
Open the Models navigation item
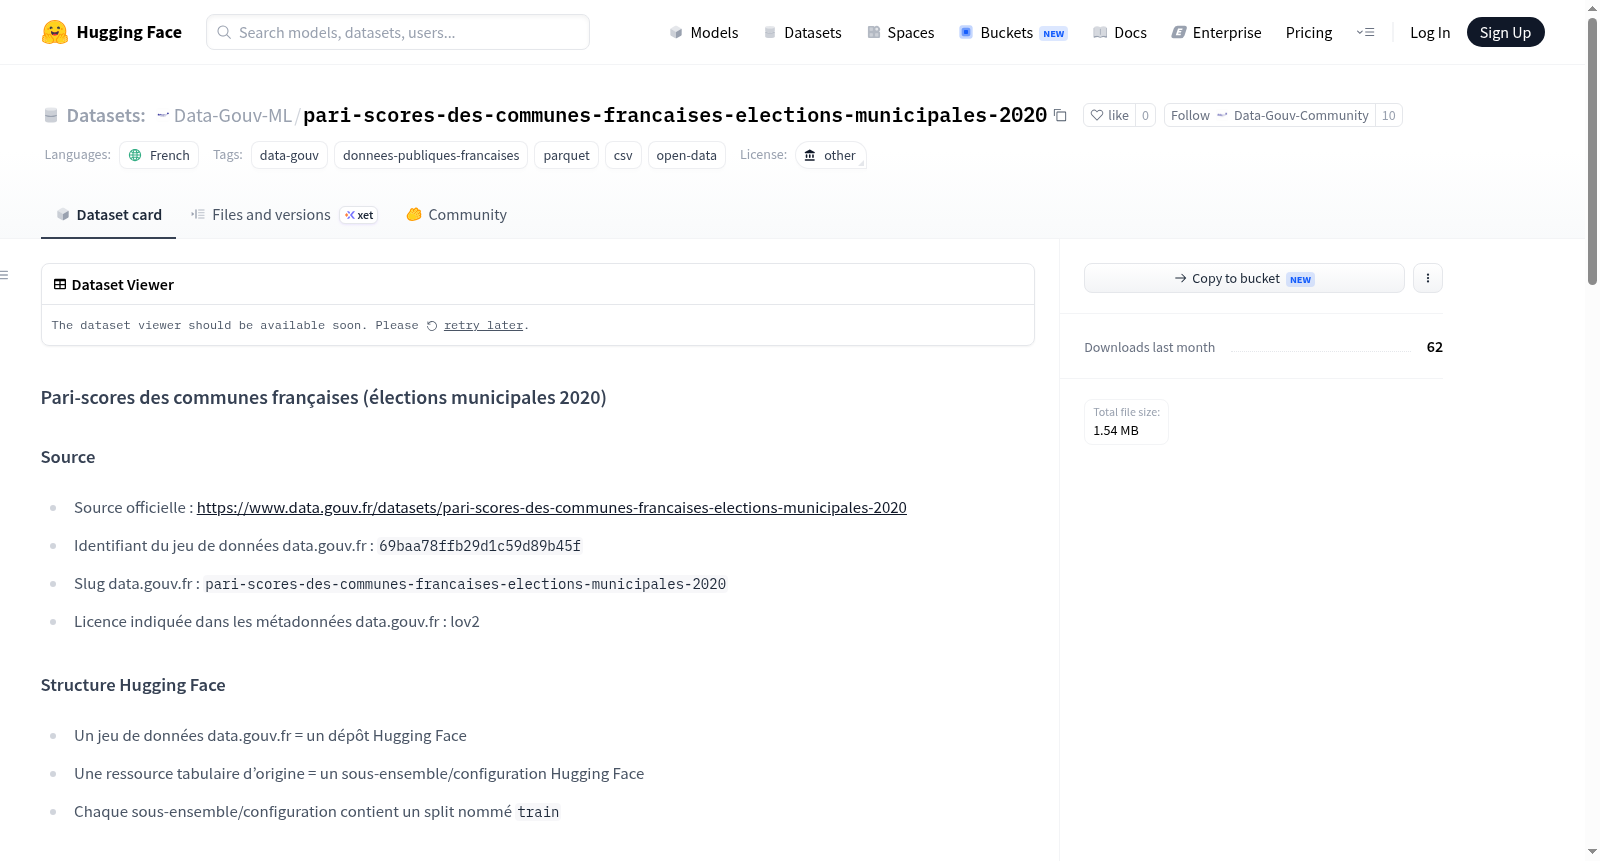tap(704, 32)
